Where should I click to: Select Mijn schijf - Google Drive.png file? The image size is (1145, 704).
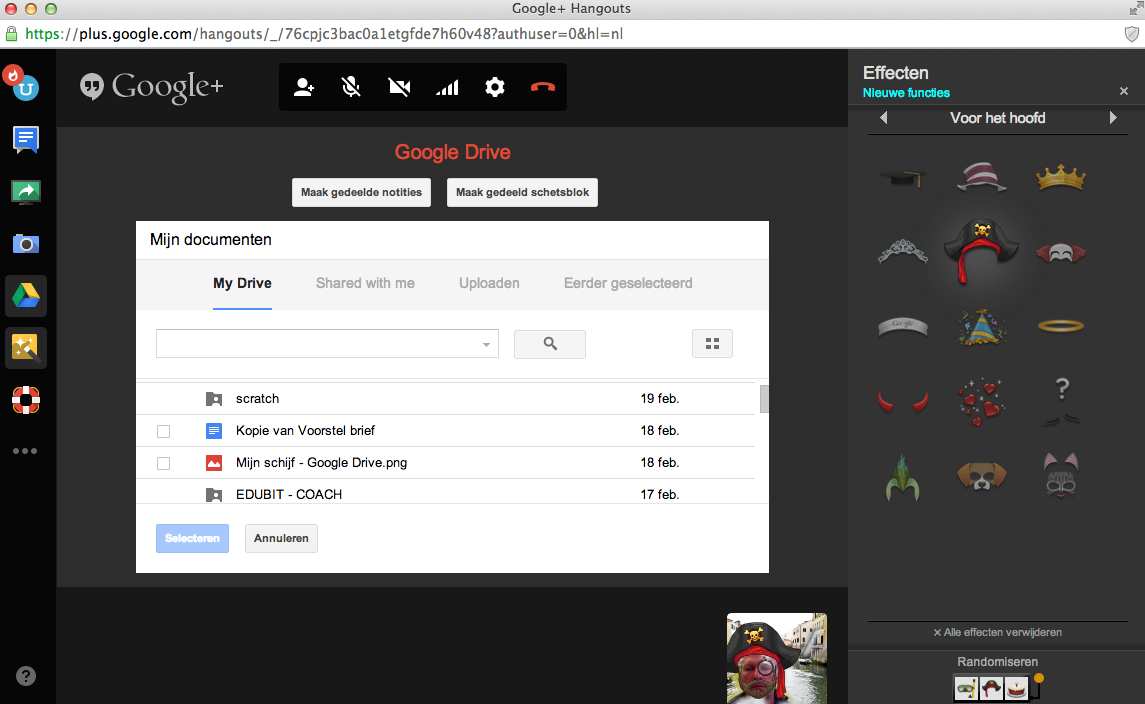pos(445,463)
